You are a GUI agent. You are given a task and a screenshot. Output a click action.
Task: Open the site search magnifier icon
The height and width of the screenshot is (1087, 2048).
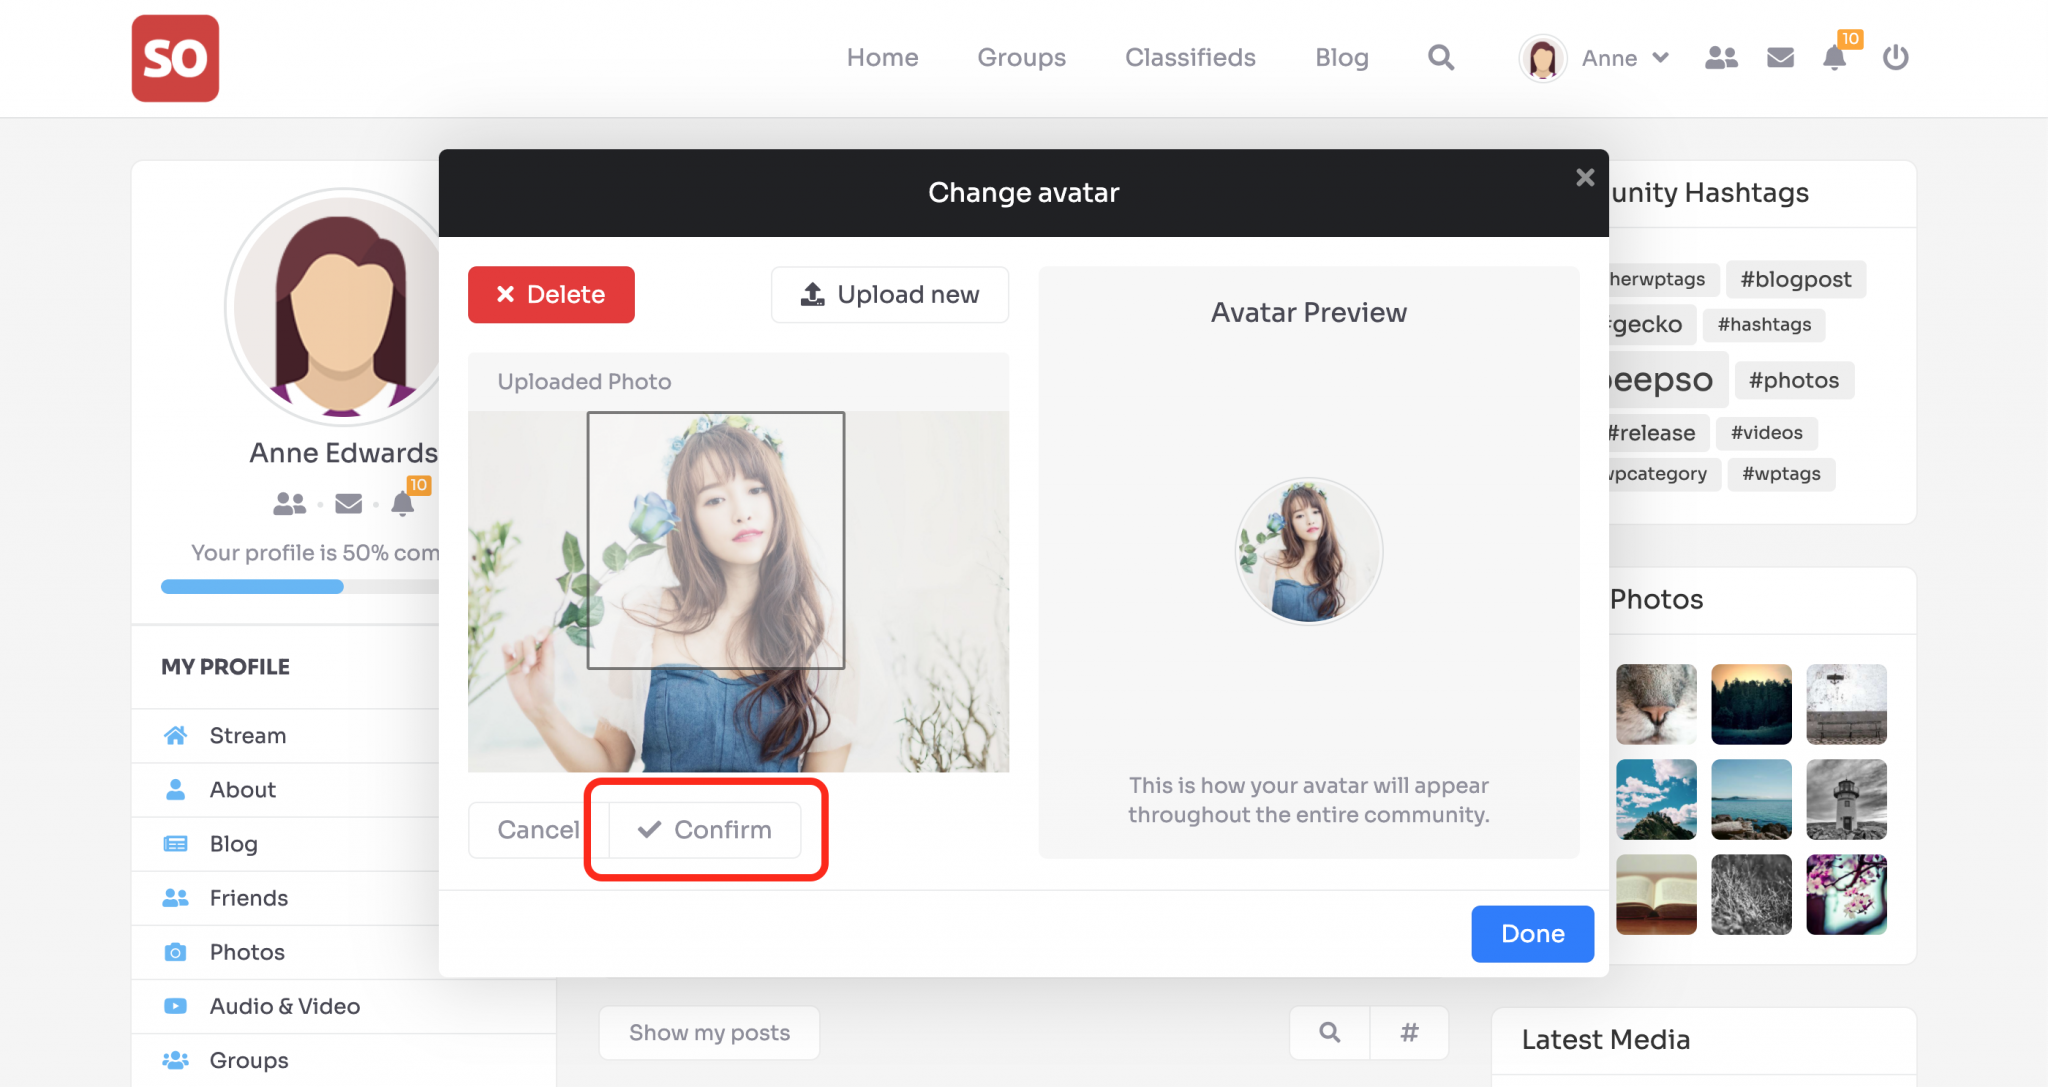(1440, 57)
